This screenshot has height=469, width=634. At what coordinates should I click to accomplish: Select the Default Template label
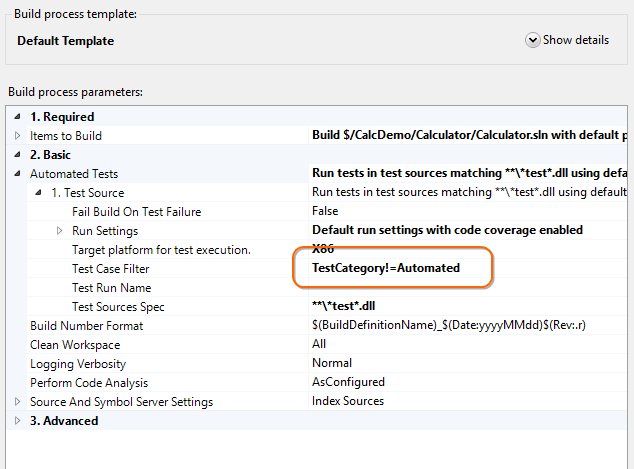pyautogui.click(x=66, y=41)
